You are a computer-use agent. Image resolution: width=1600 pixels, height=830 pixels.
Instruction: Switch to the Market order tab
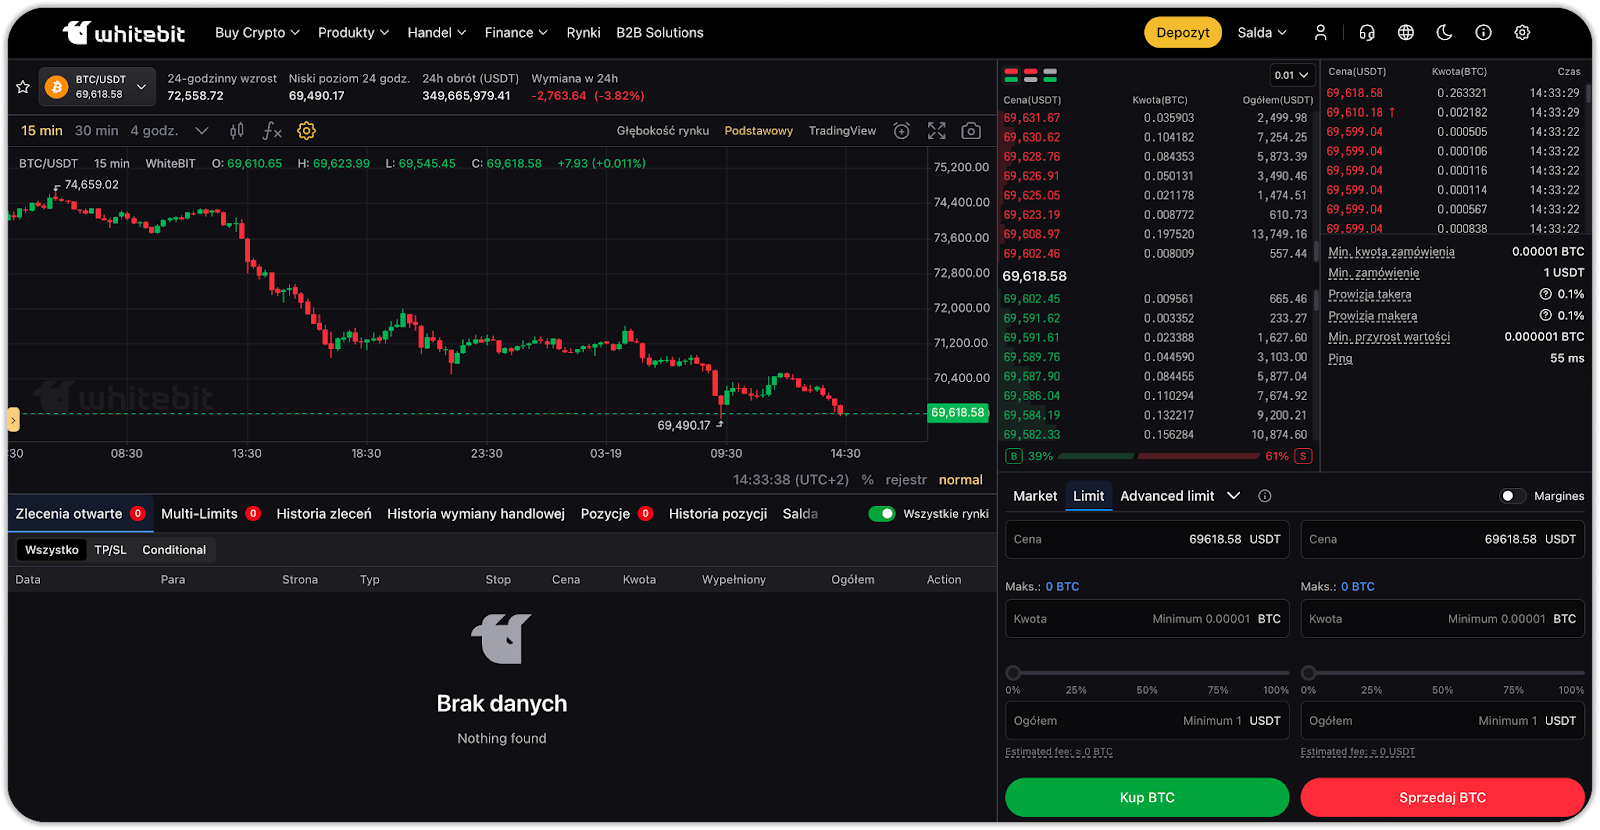point(1034,496)
